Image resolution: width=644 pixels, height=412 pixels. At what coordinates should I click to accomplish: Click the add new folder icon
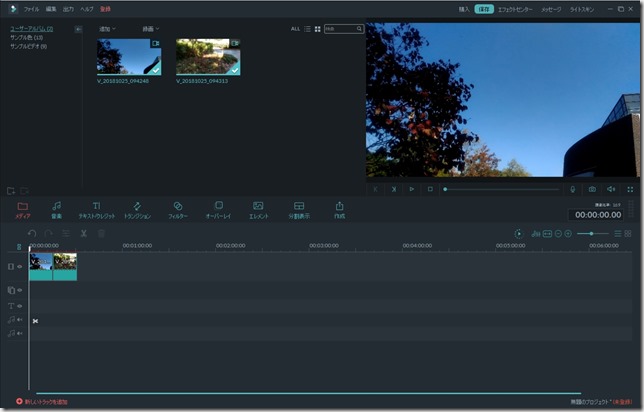click(11, 191)
